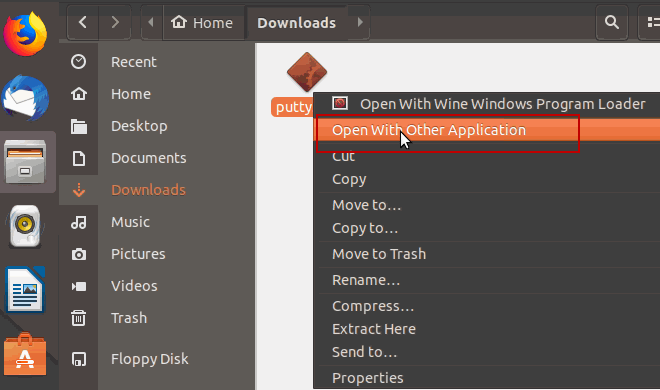The height and width of the screenshot is (390, 660).
Task: Click the Pictures camera icon in sidebar
Action: tap(79, 254)
